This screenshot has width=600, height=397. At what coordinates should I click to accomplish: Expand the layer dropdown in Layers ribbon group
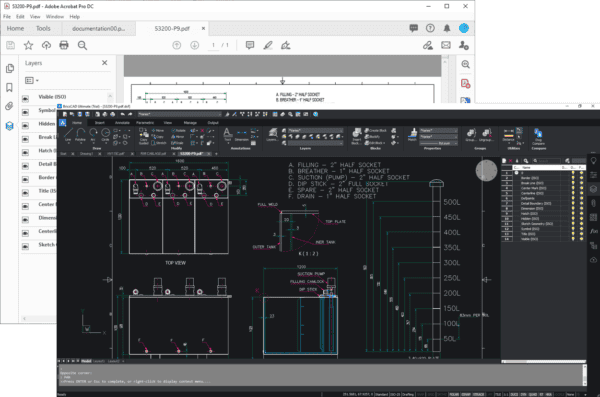[x=315, y=131]
